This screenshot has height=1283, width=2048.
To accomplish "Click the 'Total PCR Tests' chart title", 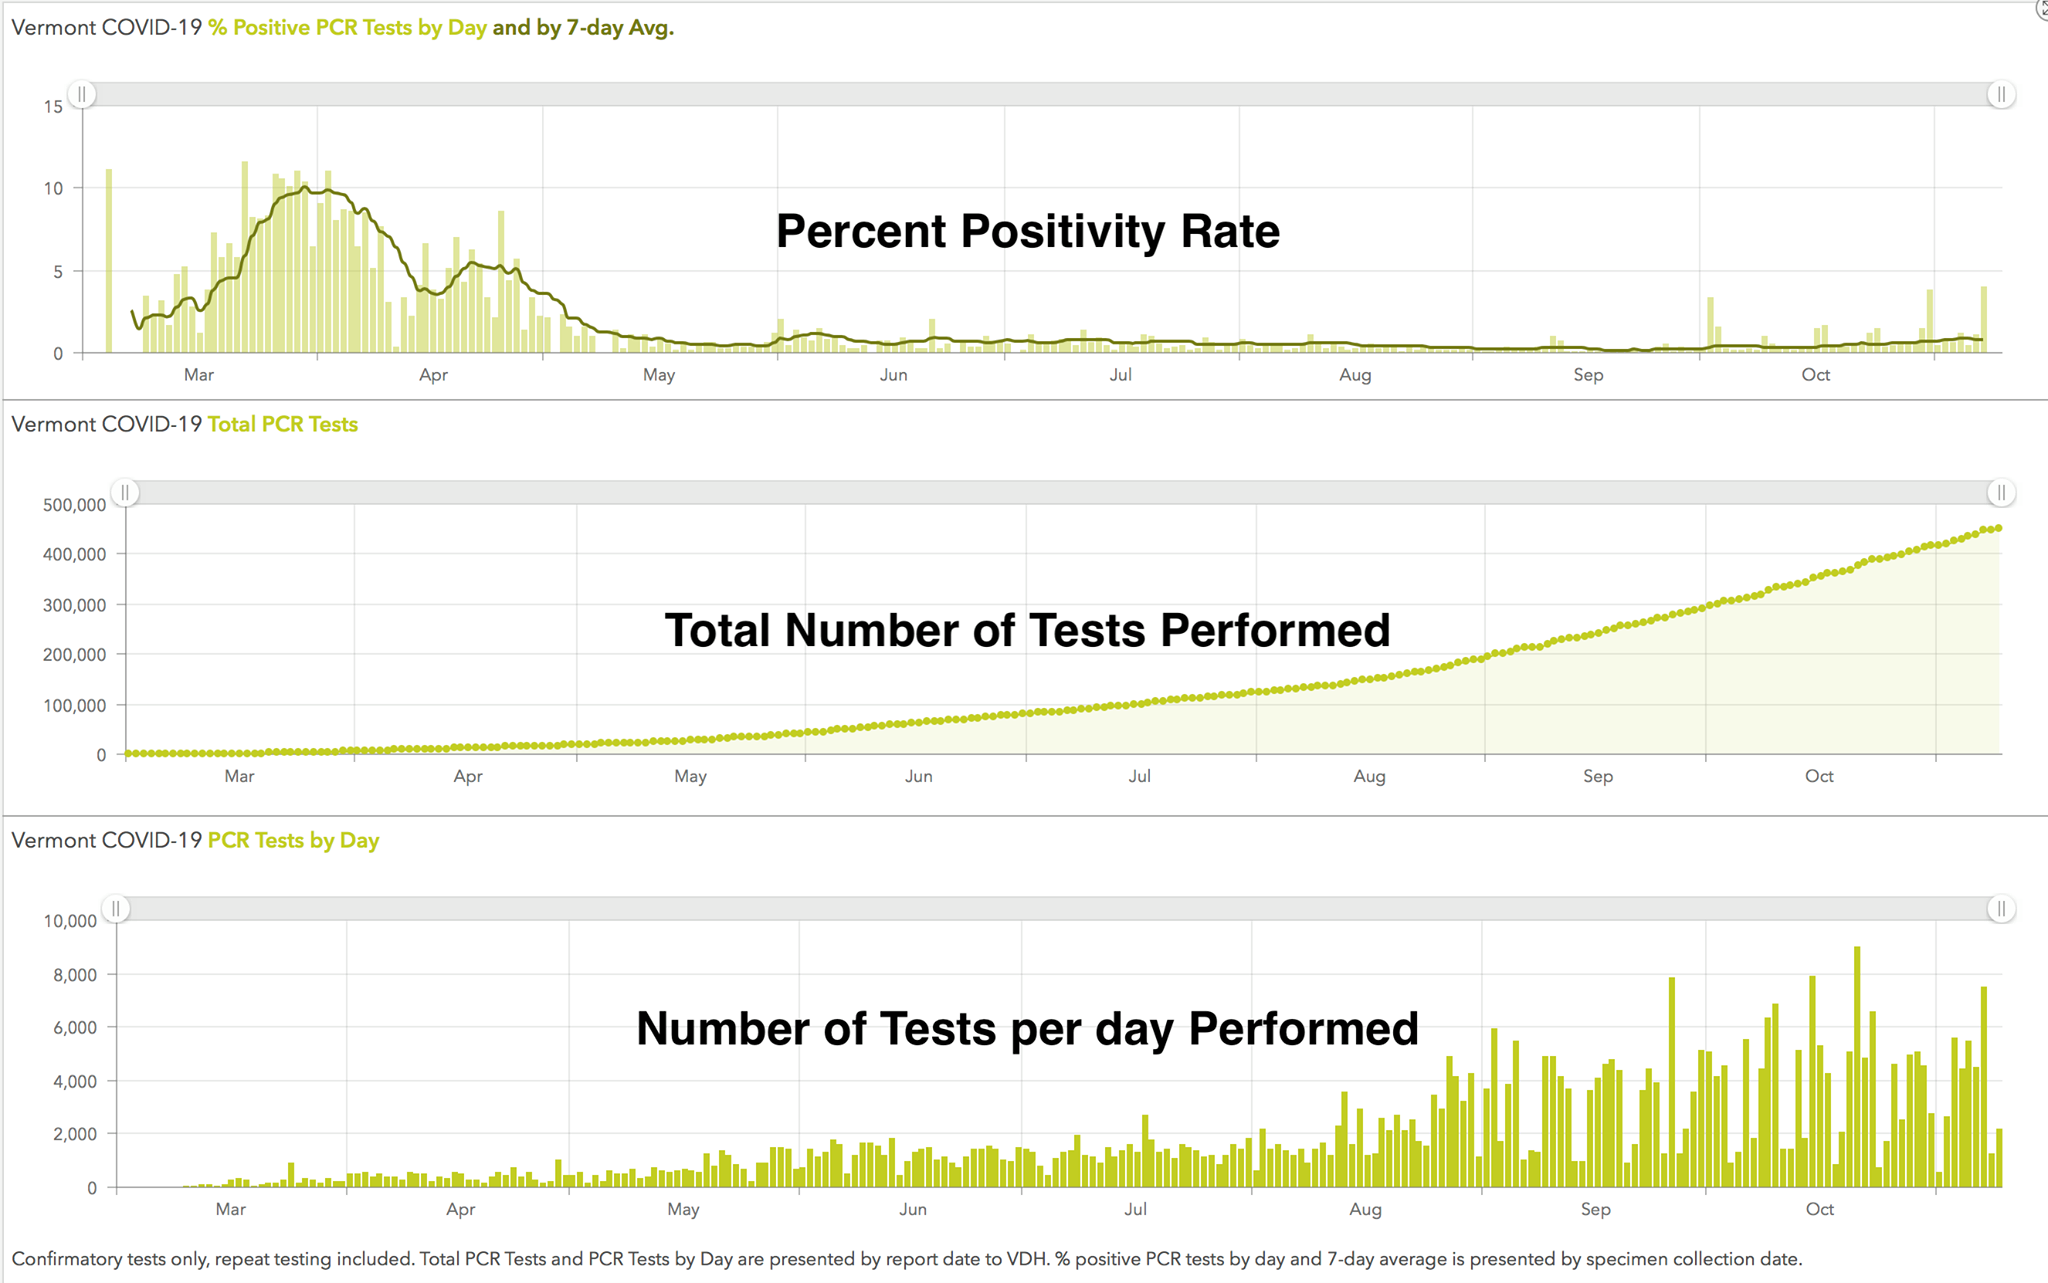I will point(283,424).
